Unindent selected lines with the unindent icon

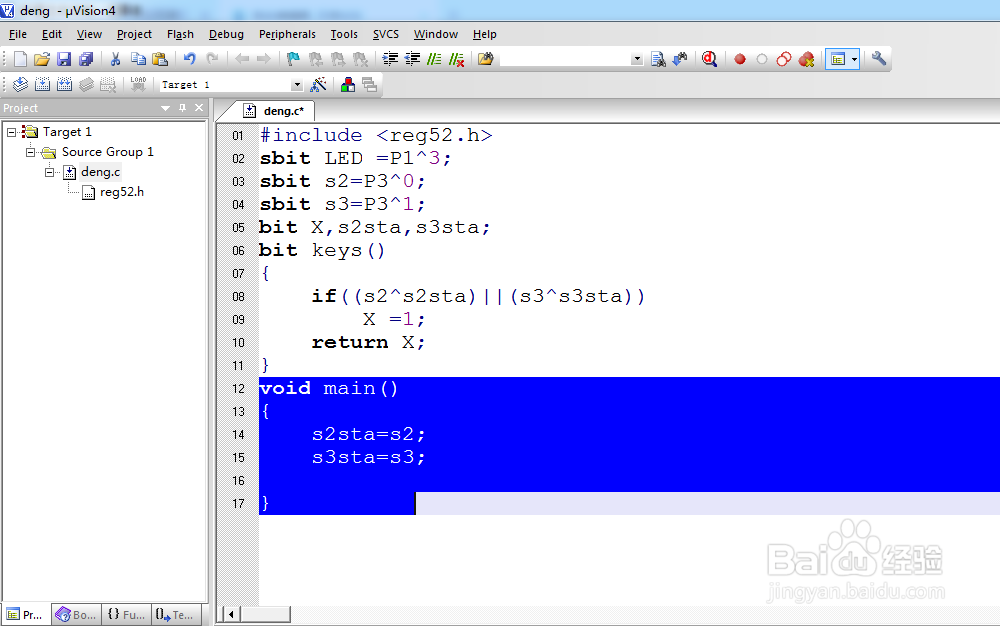(412, 59)
